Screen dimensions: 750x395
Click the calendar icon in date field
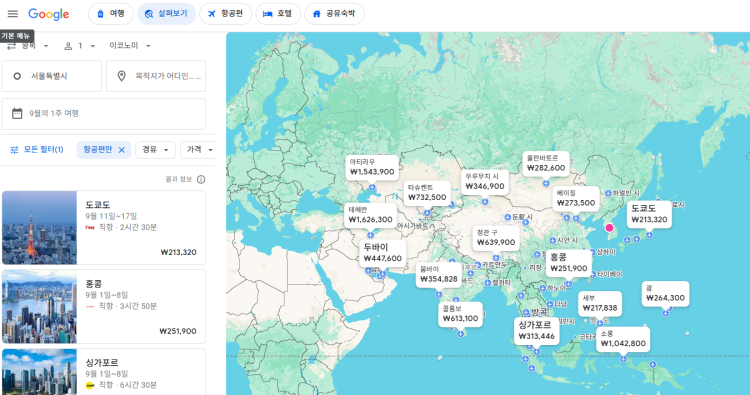point(17,114)
